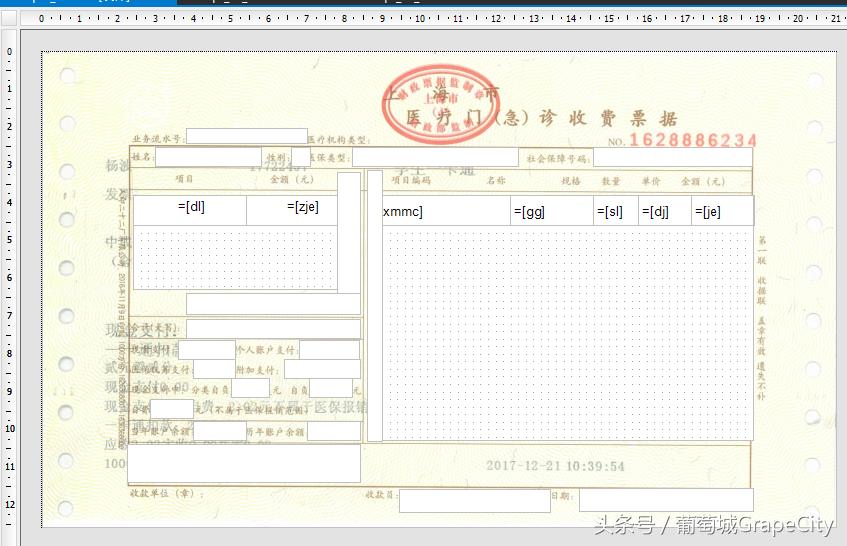
Task: Click the blank textbox beside 社会保障号码
Action: [x=673, y=157]
